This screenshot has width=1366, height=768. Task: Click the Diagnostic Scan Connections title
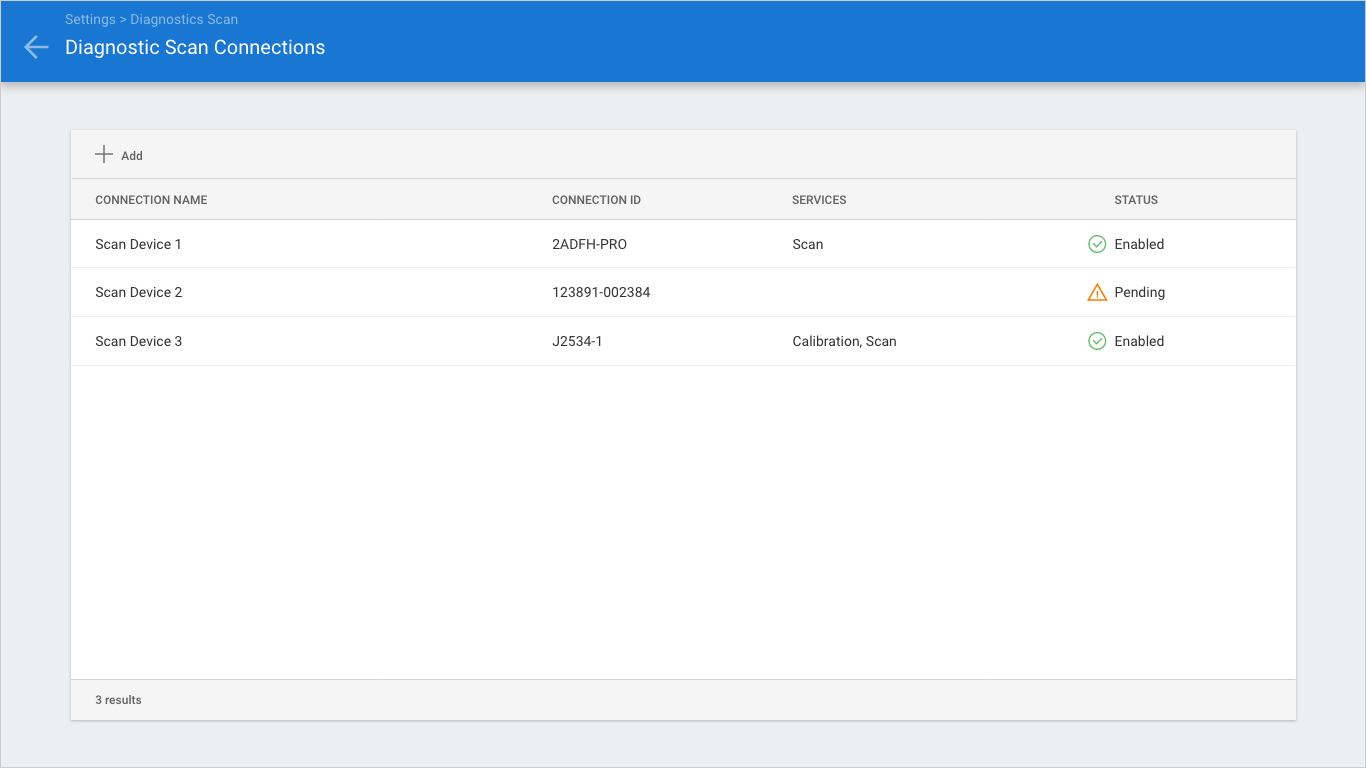(195, 47)
